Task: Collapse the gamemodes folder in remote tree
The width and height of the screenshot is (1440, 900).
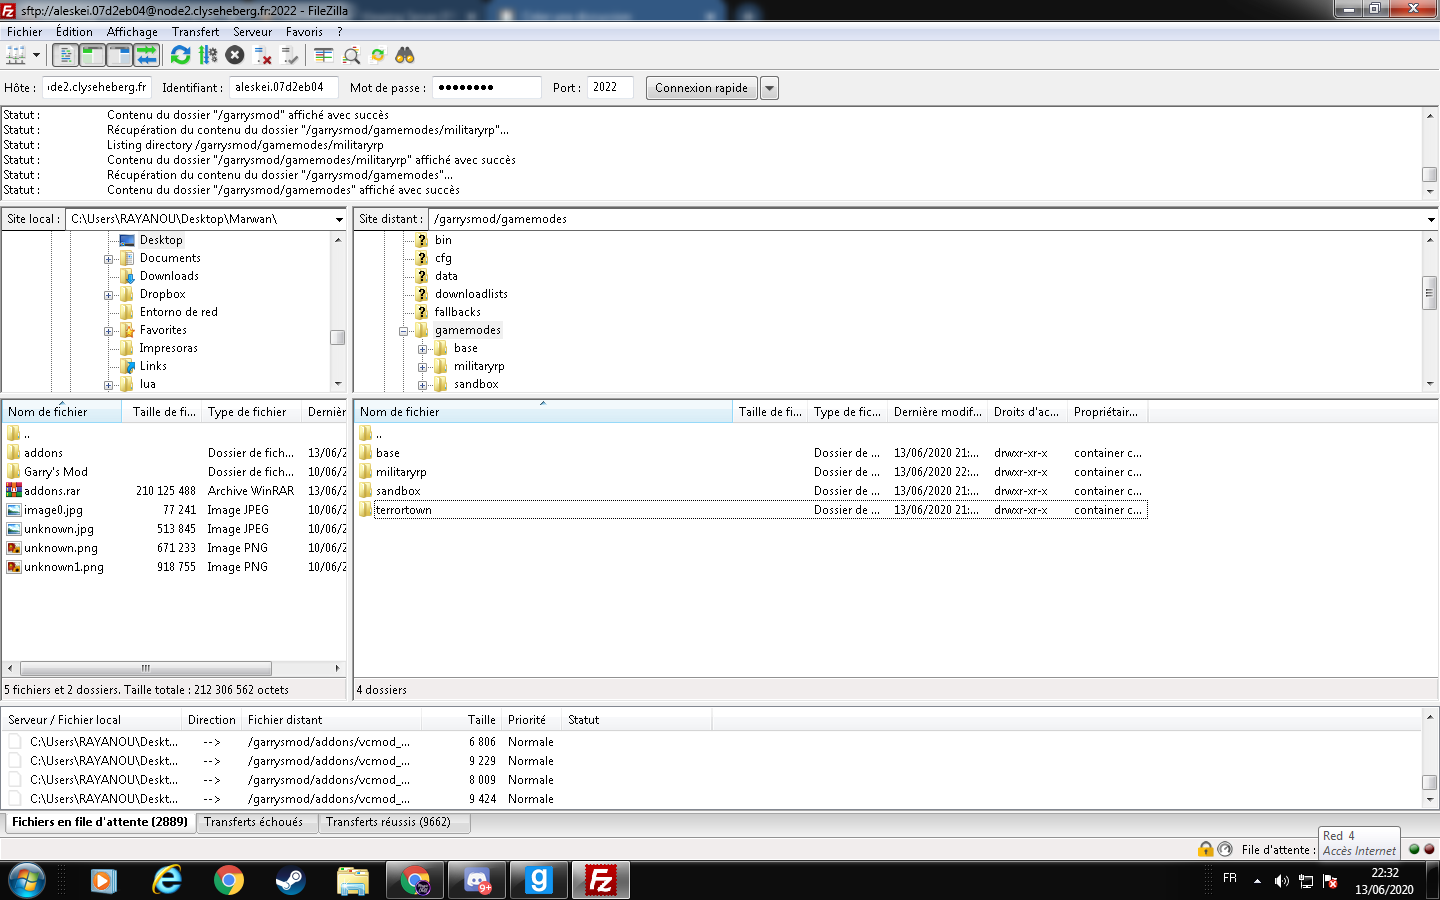Action: click(x=403, y=331)
